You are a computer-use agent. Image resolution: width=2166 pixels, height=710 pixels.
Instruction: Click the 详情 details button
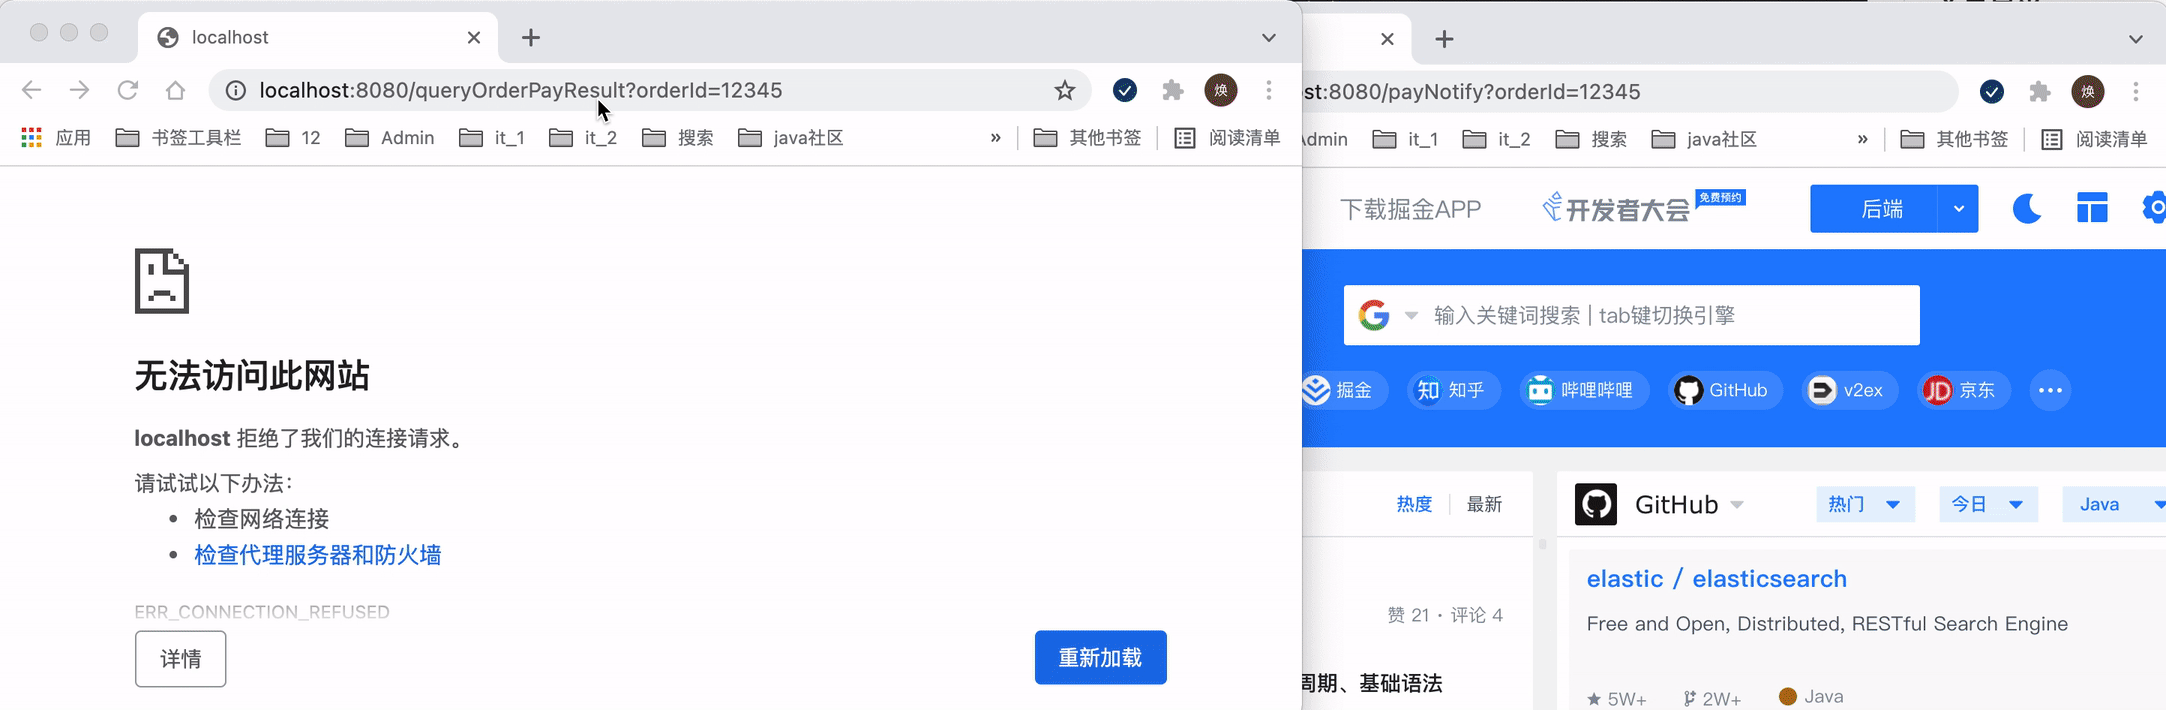point(181,659)
